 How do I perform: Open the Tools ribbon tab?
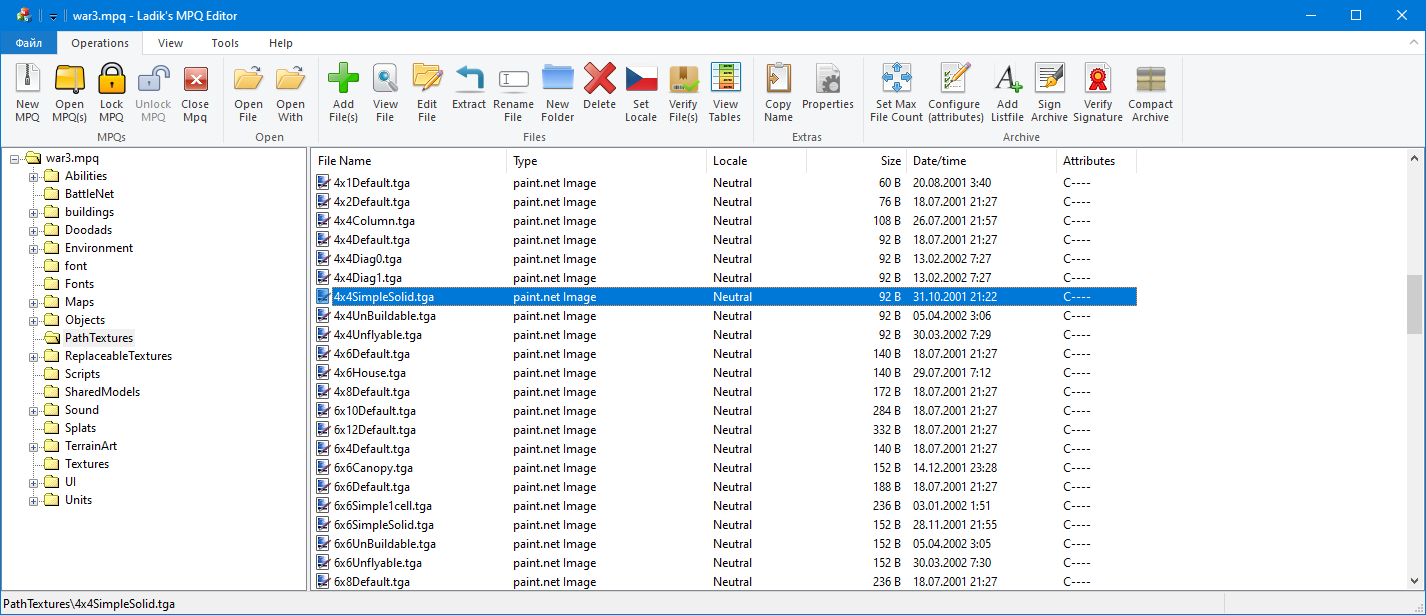click(x=225, y=43)
